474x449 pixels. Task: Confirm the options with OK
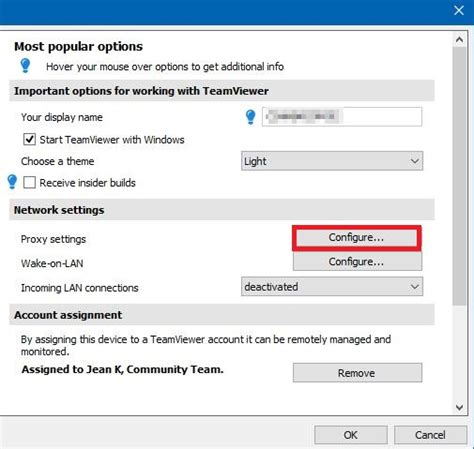coord(351,435)
